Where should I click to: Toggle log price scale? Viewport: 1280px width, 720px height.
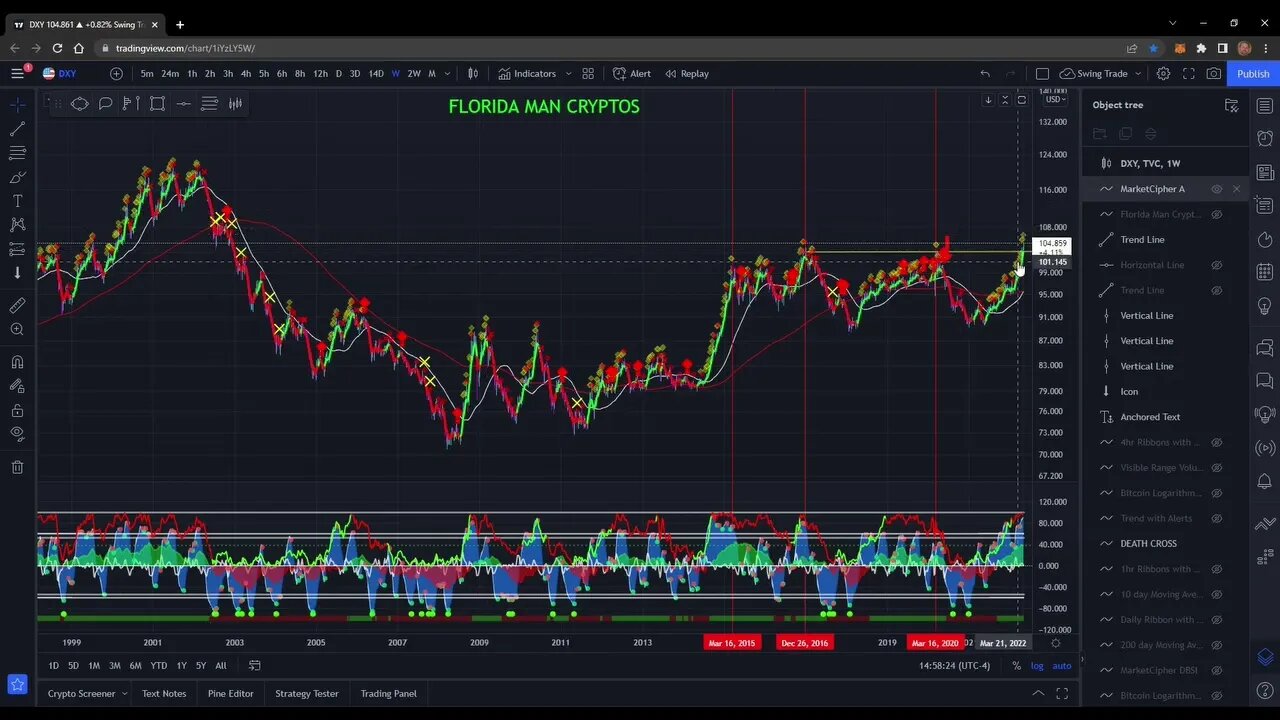coord(1037,666)
